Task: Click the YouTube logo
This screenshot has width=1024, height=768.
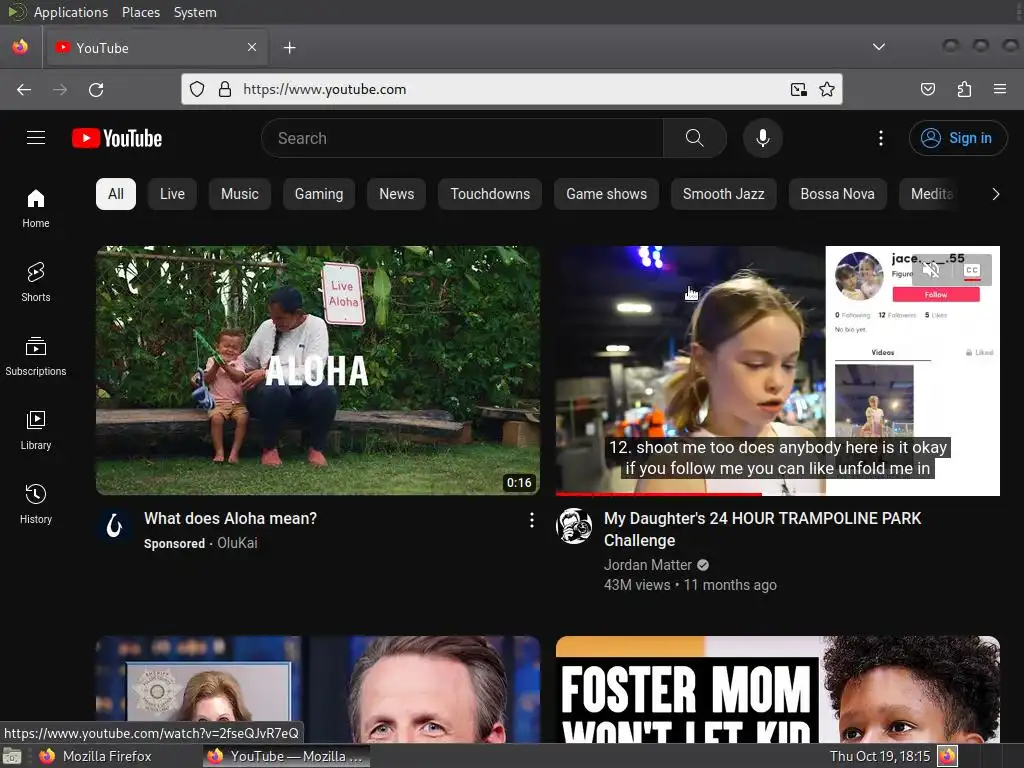Action: [x=117, y=138]
